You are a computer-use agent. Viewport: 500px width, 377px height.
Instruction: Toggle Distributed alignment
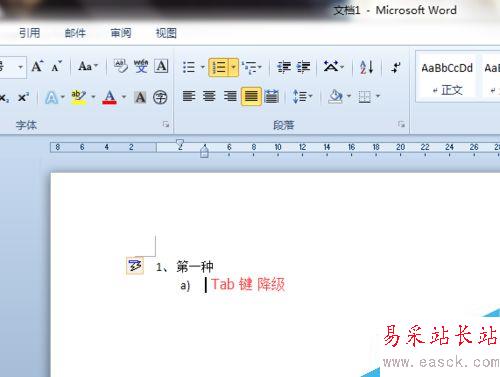tap(272, 96)
